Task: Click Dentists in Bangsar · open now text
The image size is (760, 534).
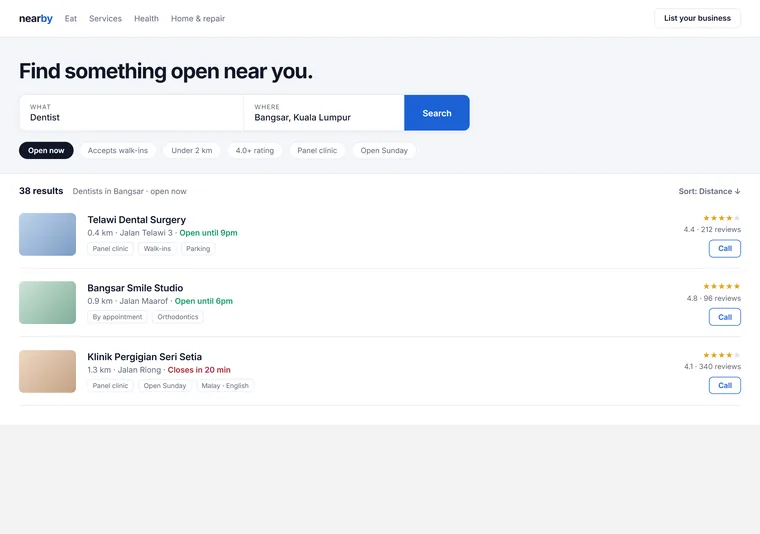Action: pyautogui.click(x=129, y=191)
